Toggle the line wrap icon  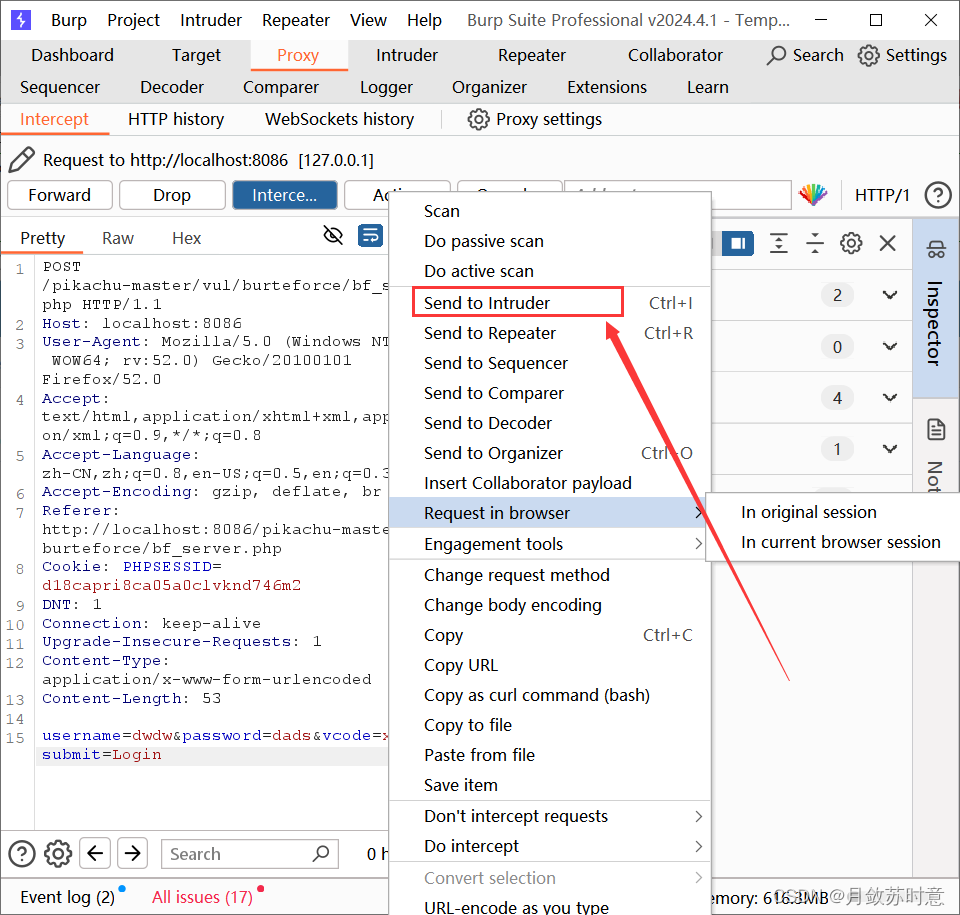[x=370, y=235]
